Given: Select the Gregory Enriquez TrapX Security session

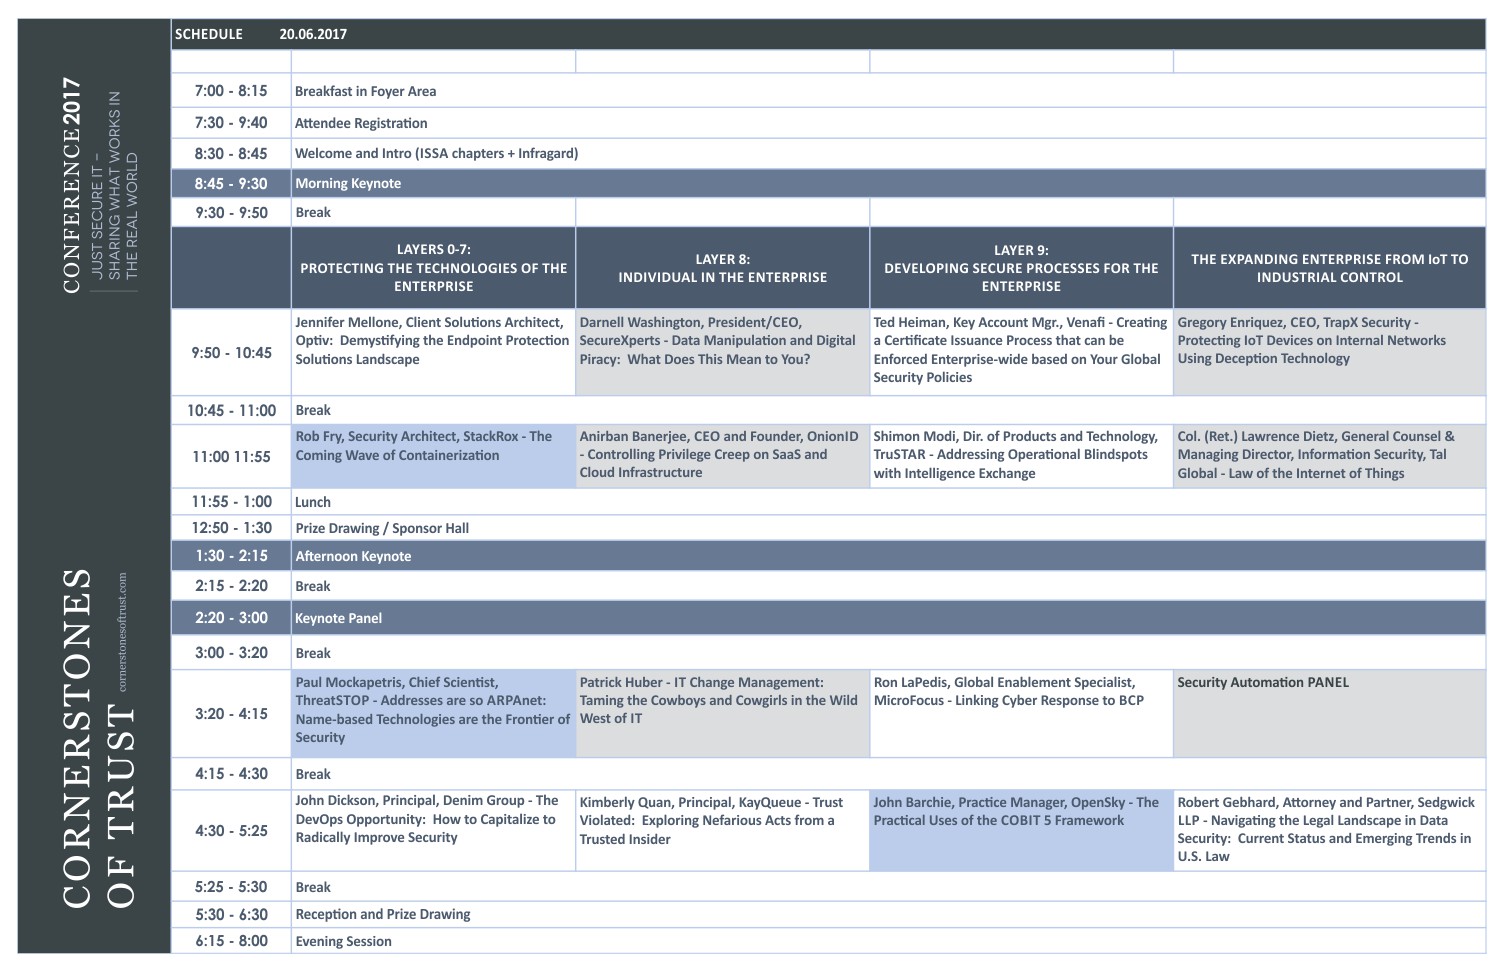Looking at the screenshot, I should (x=1330, y=352).
